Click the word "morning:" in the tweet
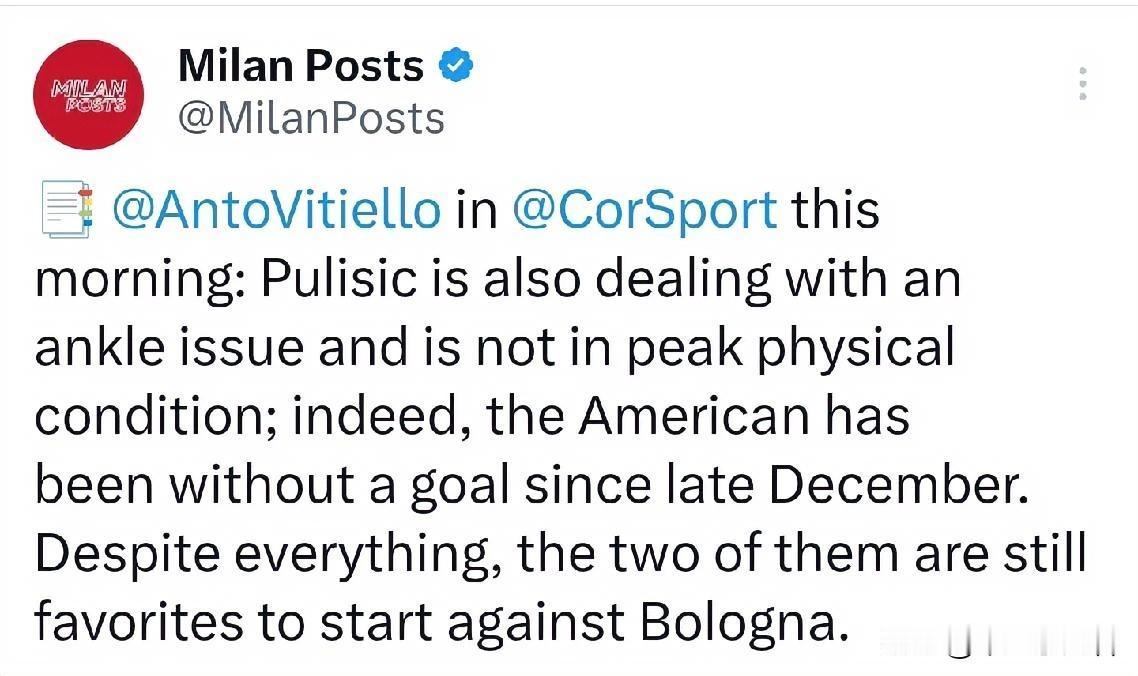 (x=140, y=279)
